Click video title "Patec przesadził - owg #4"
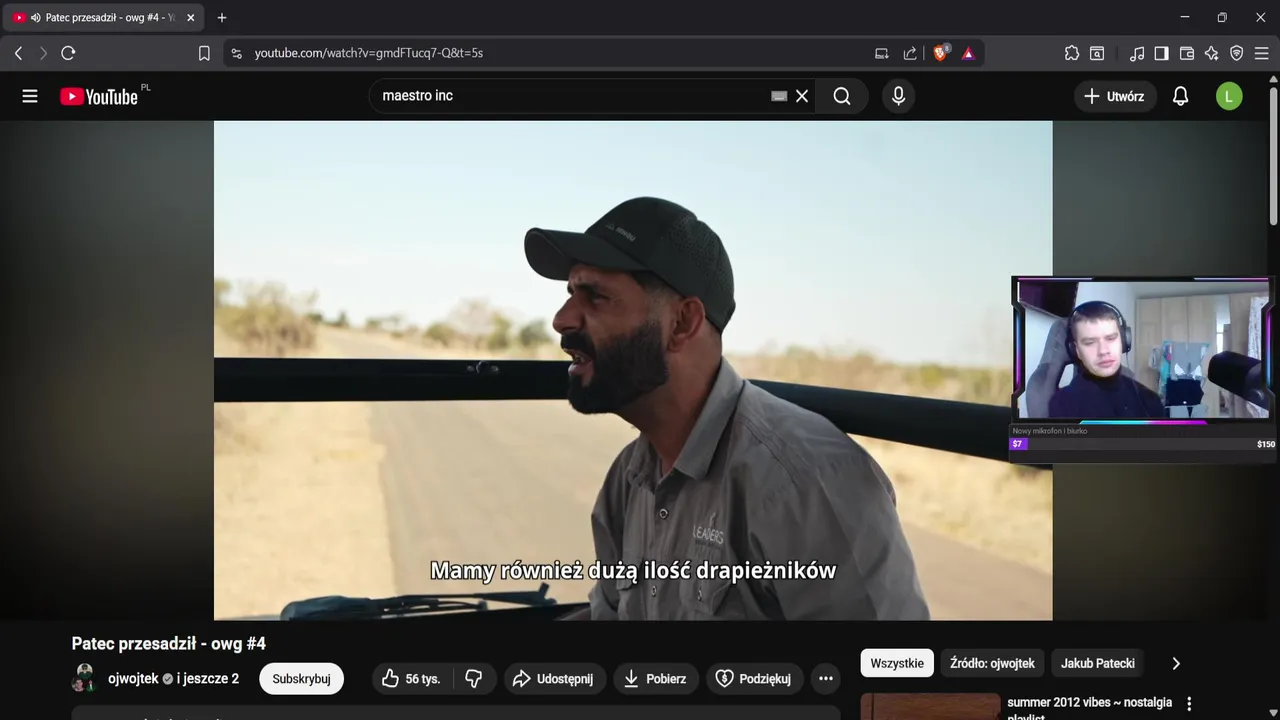This screenshot has width=1280, height=720. (x=168, y=643)
